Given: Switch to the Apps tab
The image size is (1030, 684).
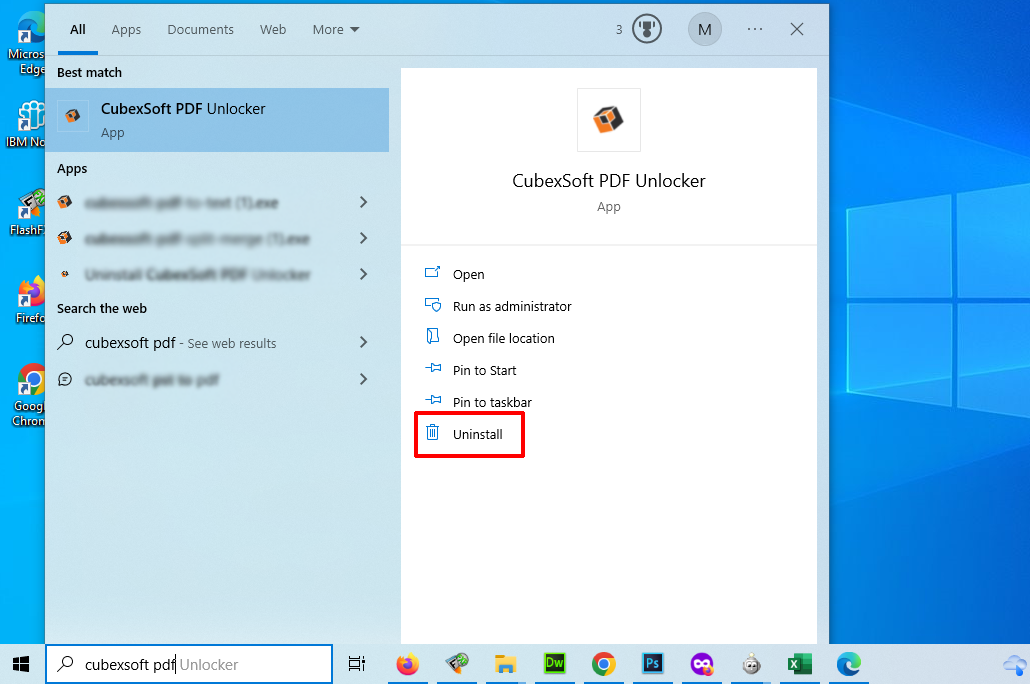Looking at the screenshot, I should point(126,30).
